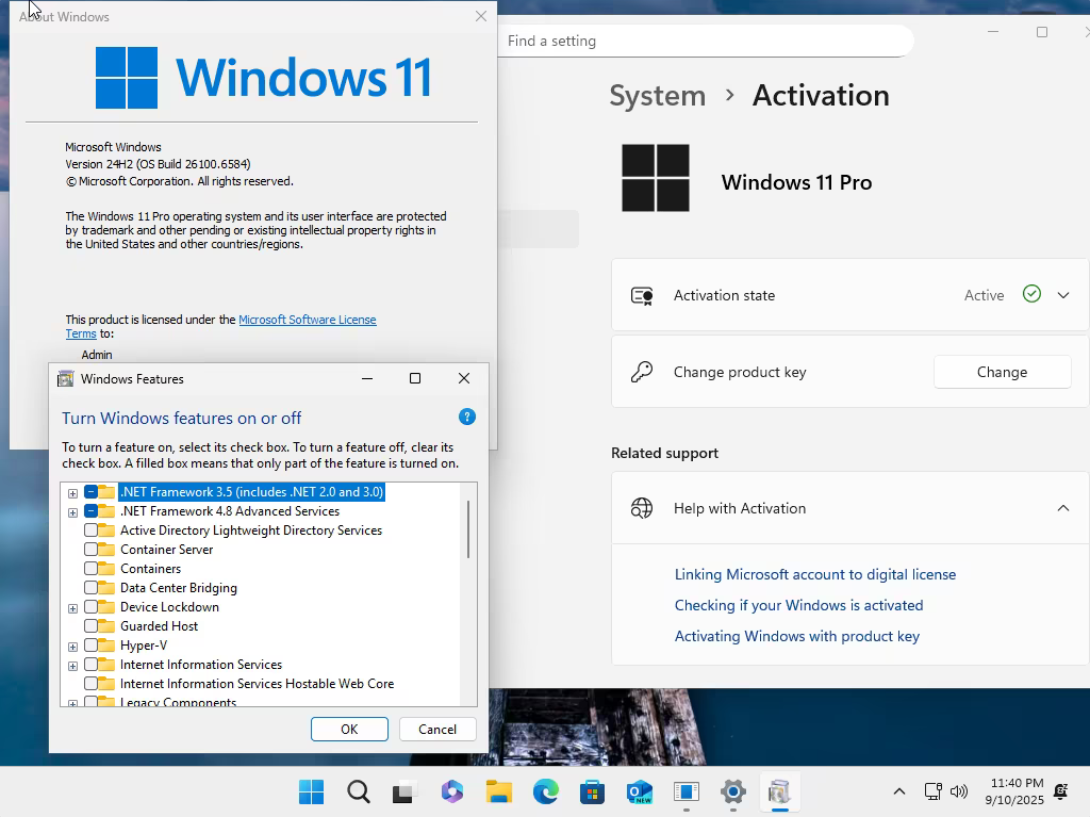This screenshot has width=1090, height=817.
Task: Launch Microsoft Edge from the taskbar
Action: (x=546, y=791)
